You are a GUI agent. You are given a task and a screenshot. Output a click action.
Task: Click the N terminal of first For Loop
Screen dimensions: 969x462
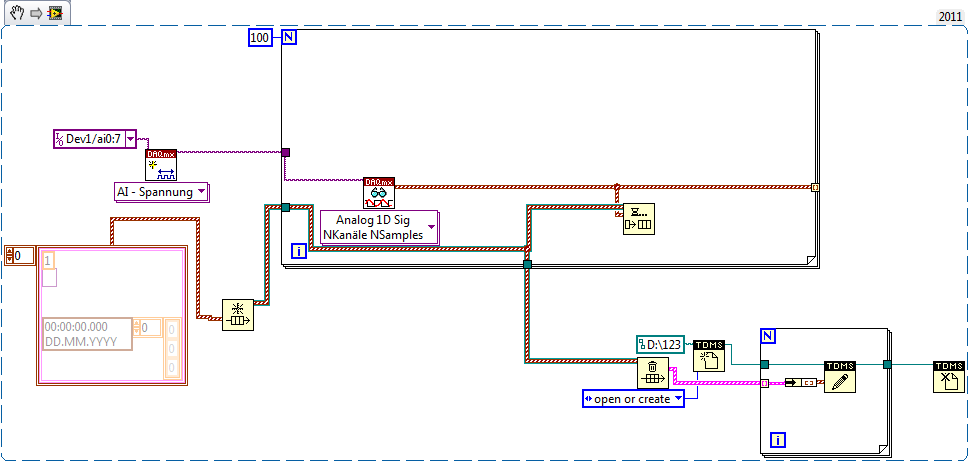click(x=289, y=37)
